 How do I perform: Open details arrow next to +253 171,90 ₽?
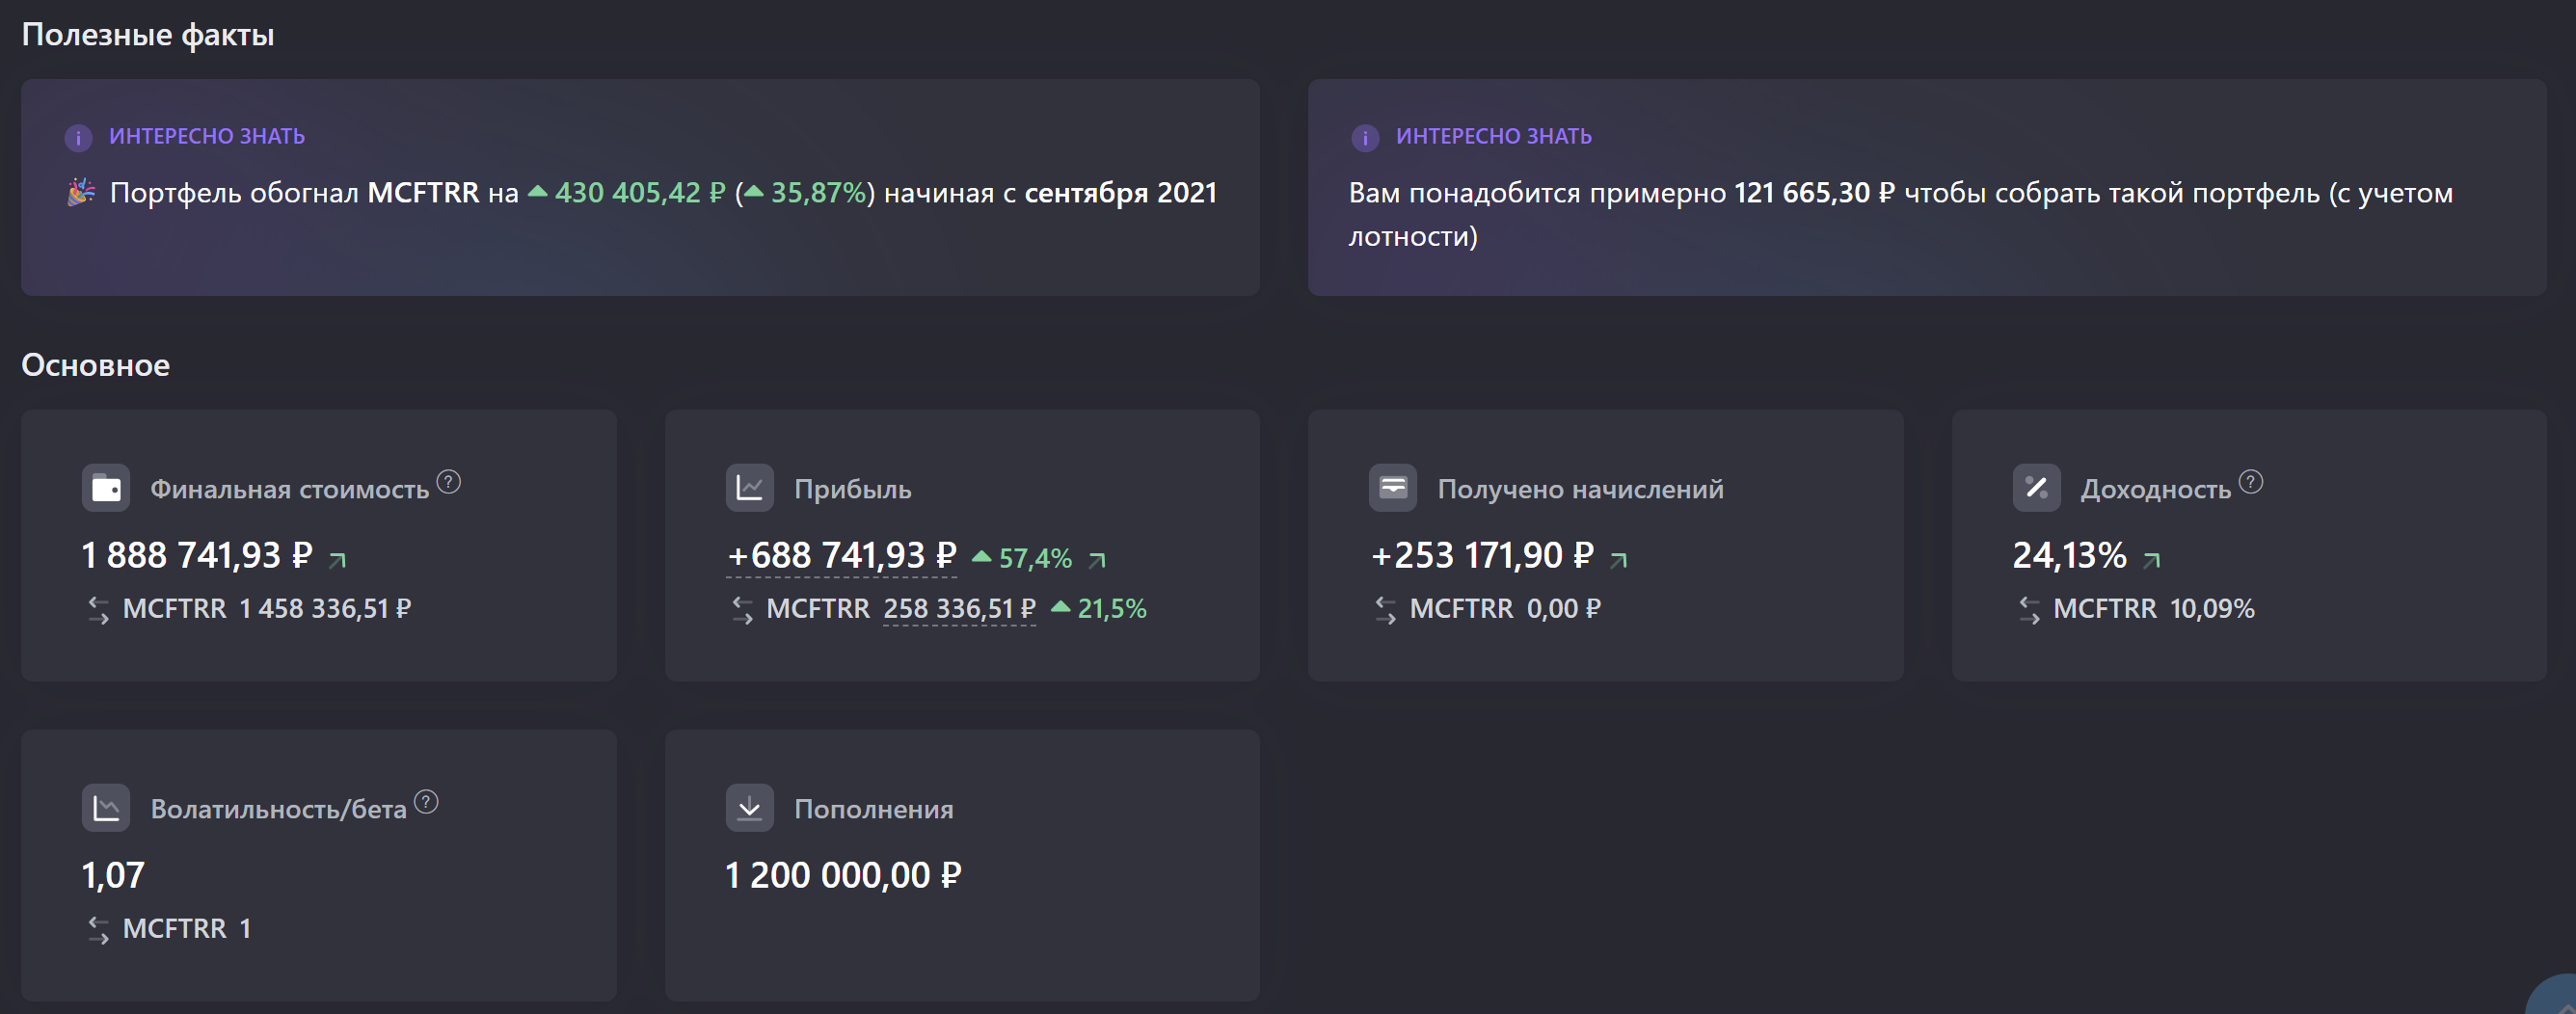[1619, 560]
